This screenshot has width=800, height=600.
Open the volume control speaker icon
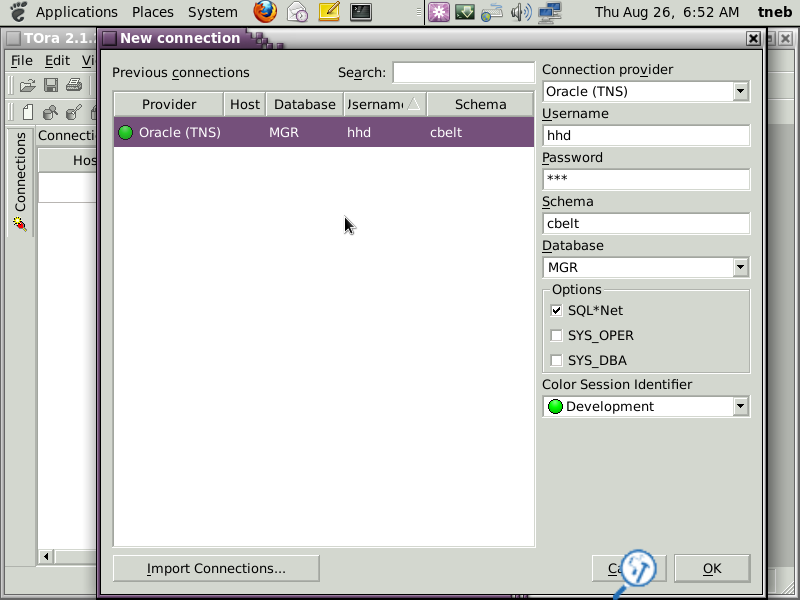click(x=519, y=13)
